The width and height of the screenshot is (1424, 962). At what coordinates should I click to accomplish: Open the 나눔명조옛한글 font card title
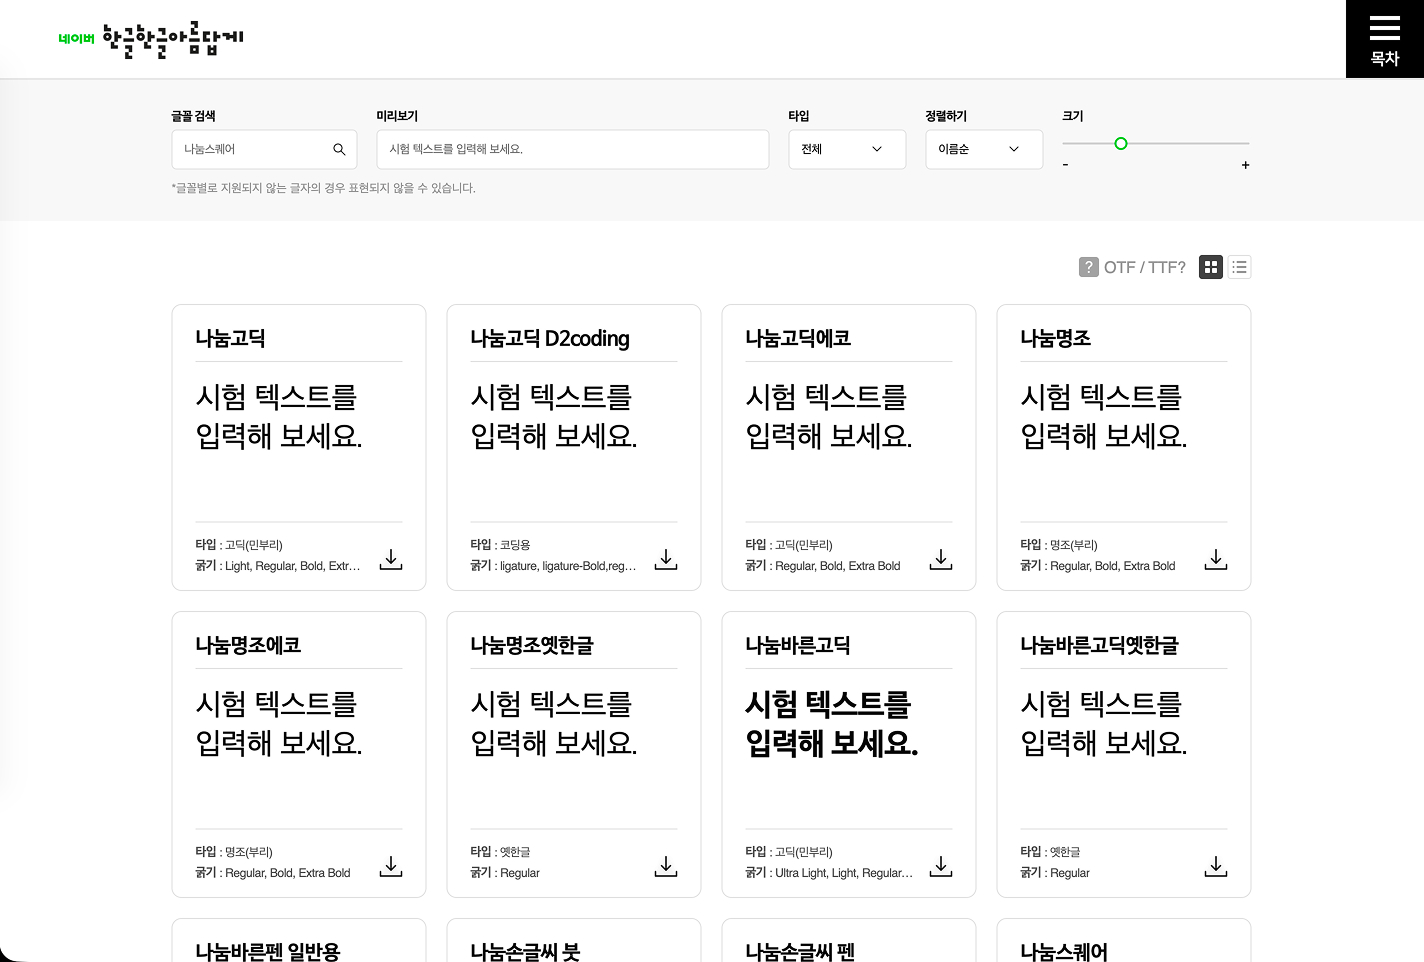(x=532, y=646)
